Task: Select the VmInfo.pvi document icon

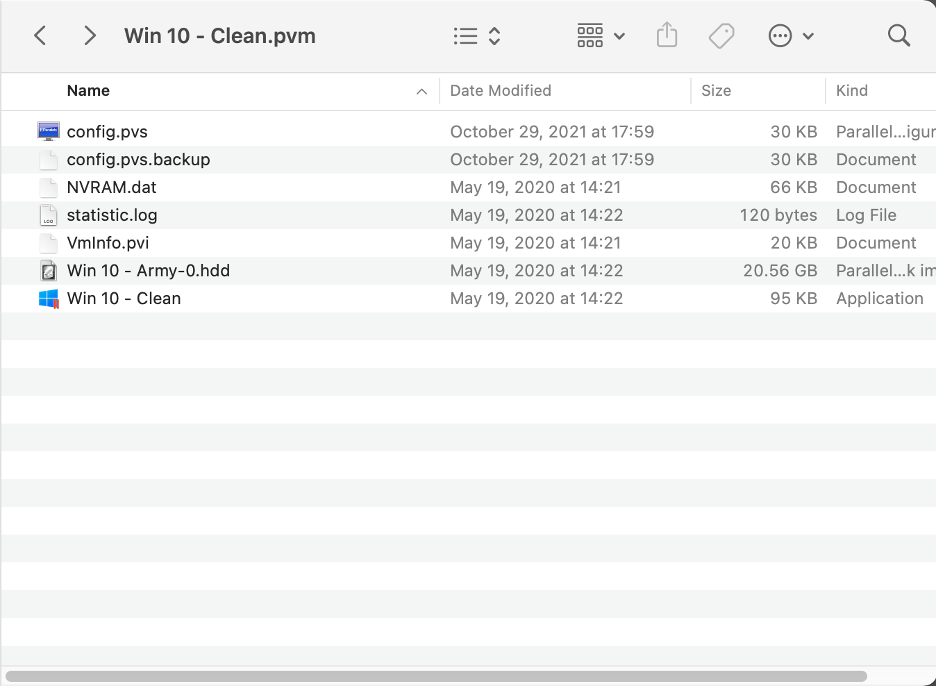Action: coord(48,243)
